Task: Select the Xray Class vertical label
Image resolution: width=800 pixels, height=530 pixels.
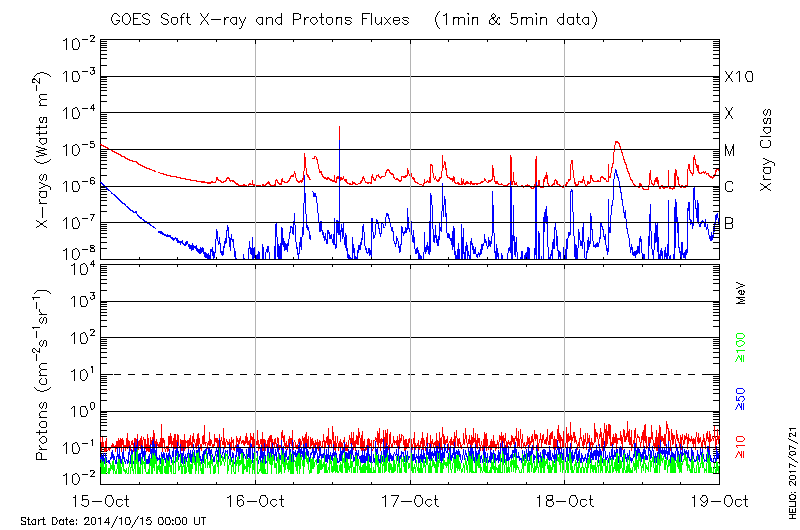Action: [767, 150]
